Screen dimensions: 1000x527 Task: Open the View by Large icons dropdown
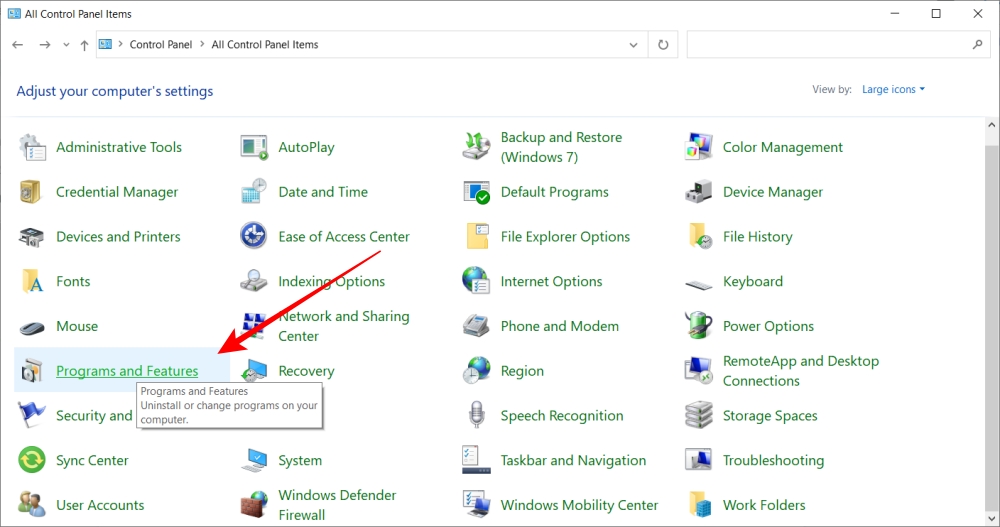click(893, 89)
